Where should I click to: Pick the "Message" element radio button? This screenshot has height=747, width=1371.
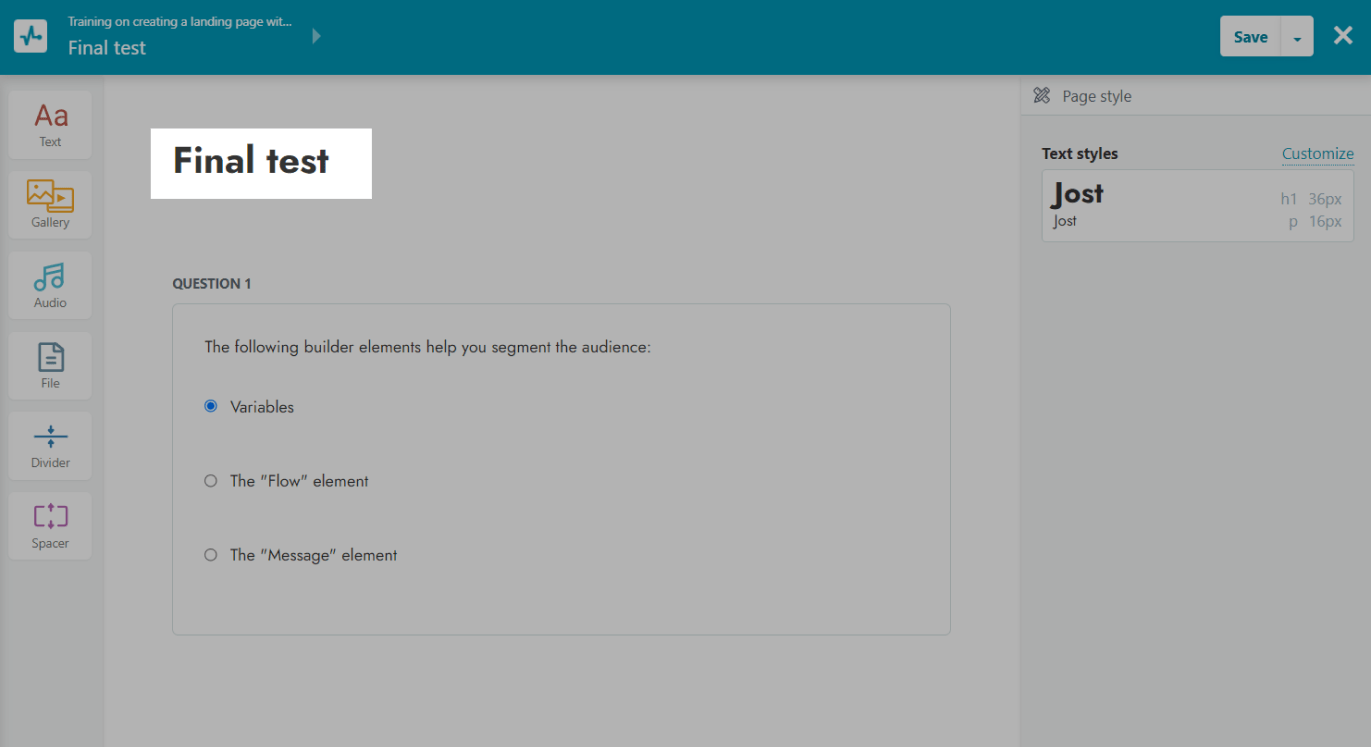(211, 555)
